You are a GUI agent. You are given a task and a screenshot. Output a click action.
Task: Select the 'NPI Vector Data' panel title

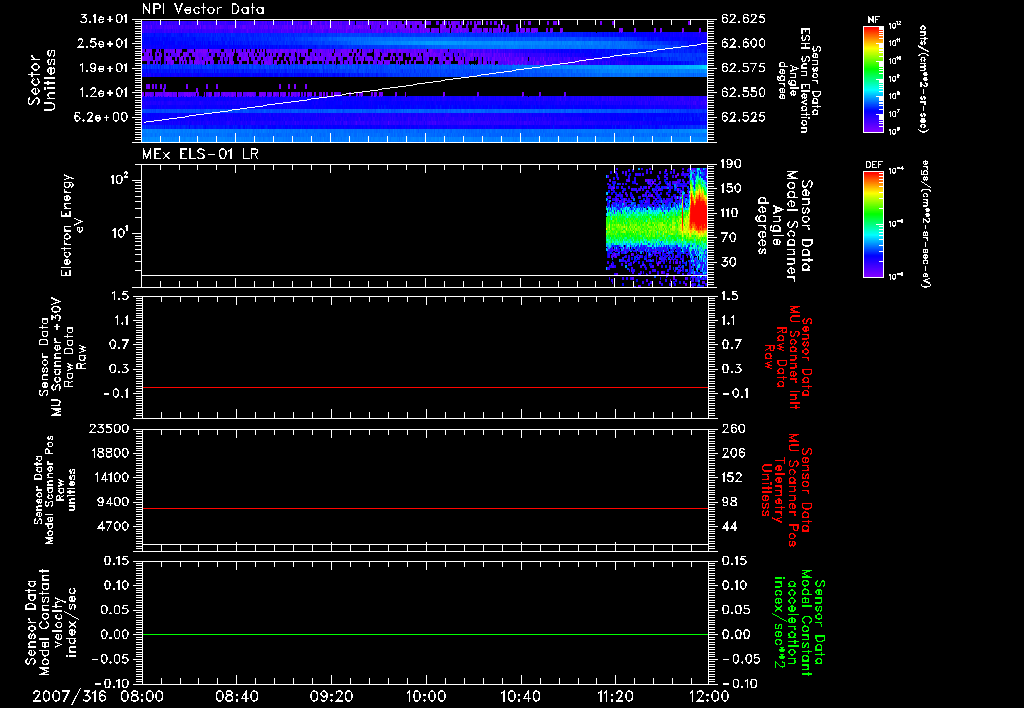204,9
